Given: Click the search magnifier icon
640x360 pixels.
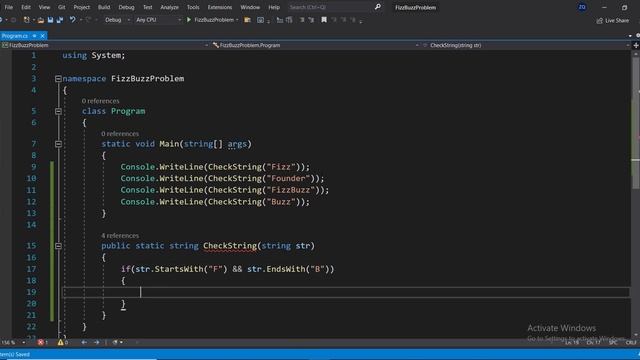Looking at the screenshot, I should [x=378, y=7].
